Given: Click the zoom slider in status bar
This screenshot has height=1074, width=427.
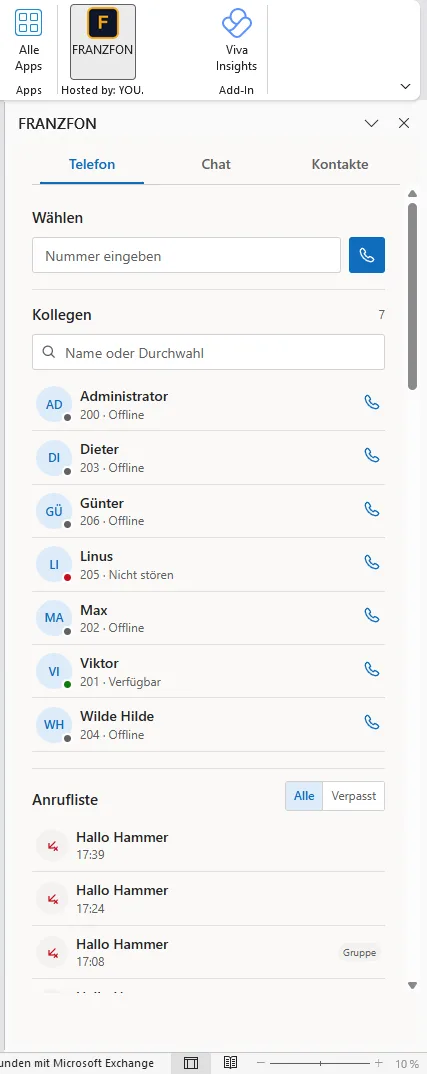Looking at the screenshot, I should [319, 1063].
